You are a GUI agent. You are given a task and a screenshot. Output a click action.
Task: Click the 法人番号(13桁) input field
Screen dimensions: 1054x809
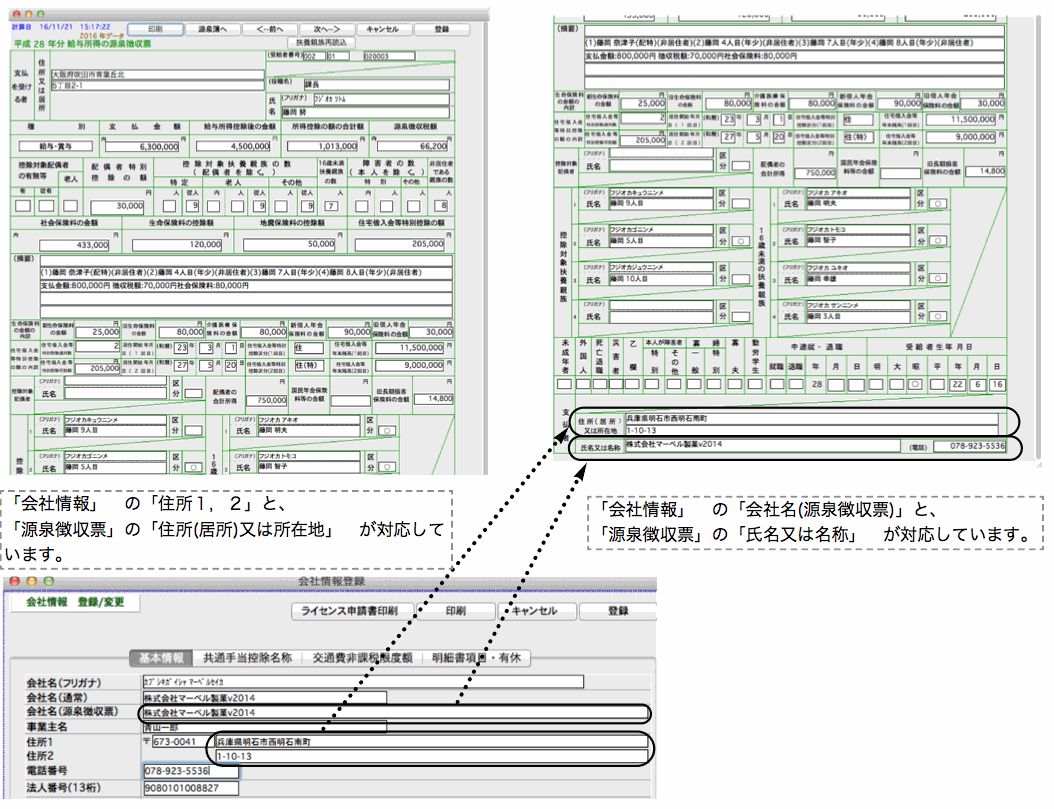(x=190, y=787)
